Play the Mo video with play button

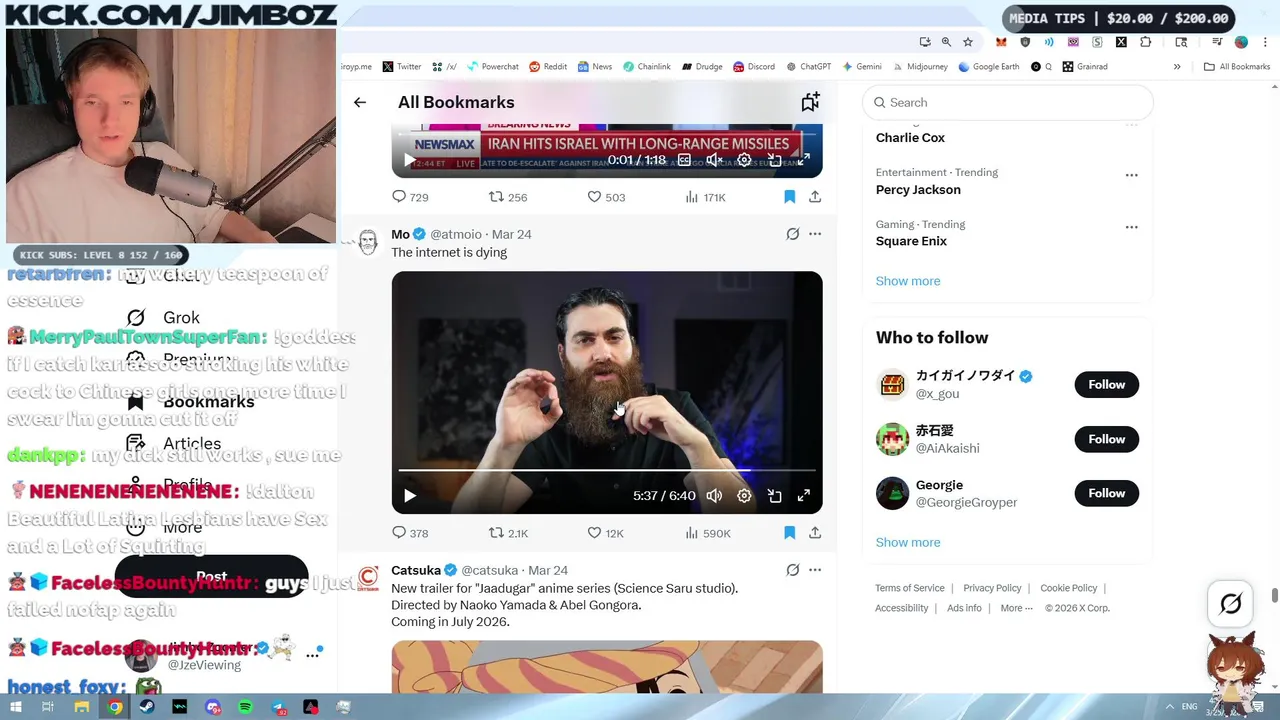(409, 496)
